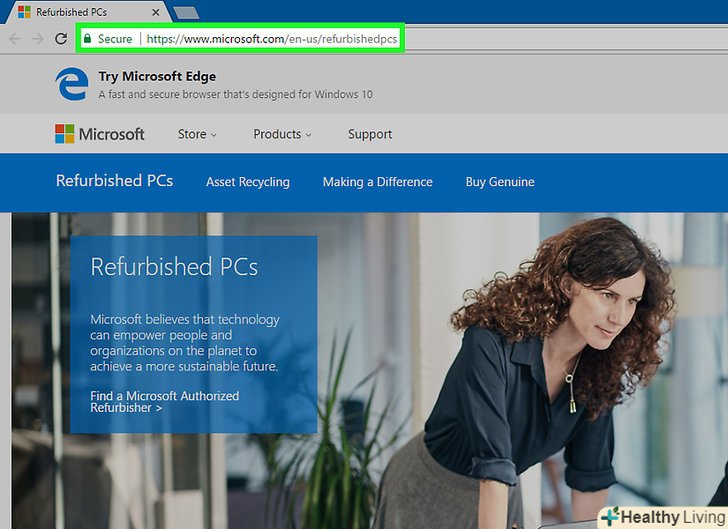Open the Support page

pos(370,134)
